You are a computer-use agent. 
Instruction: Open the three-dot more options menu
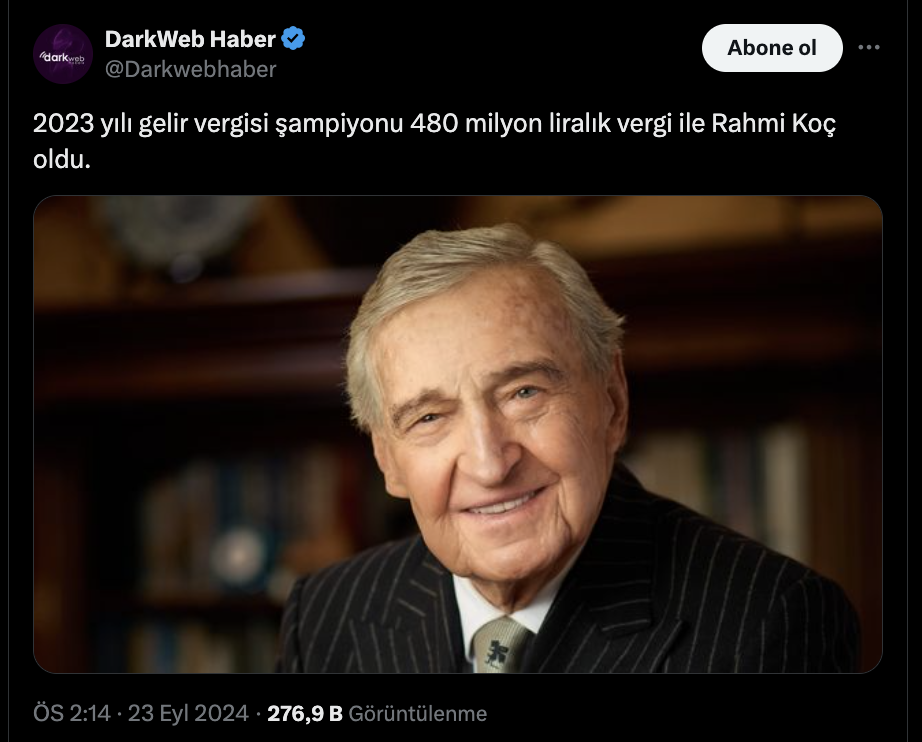869,48
